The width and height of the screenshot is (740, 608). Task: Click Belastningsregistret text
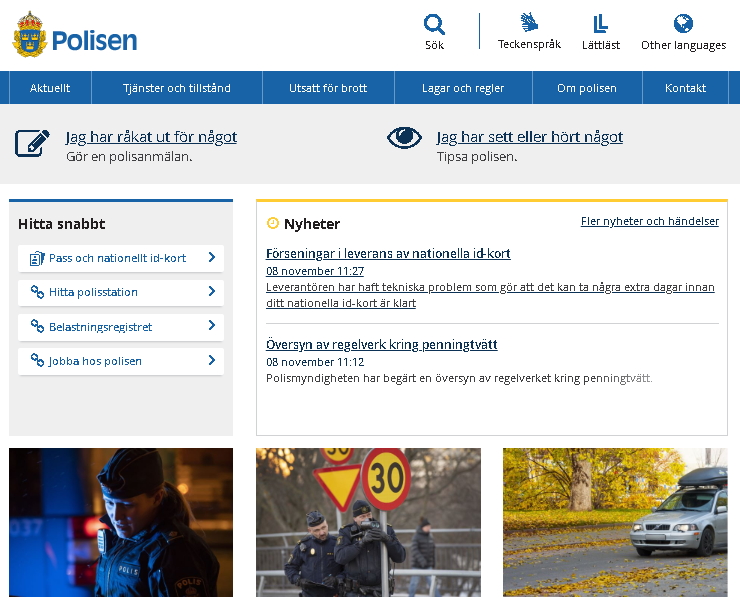tap(101, 327)
